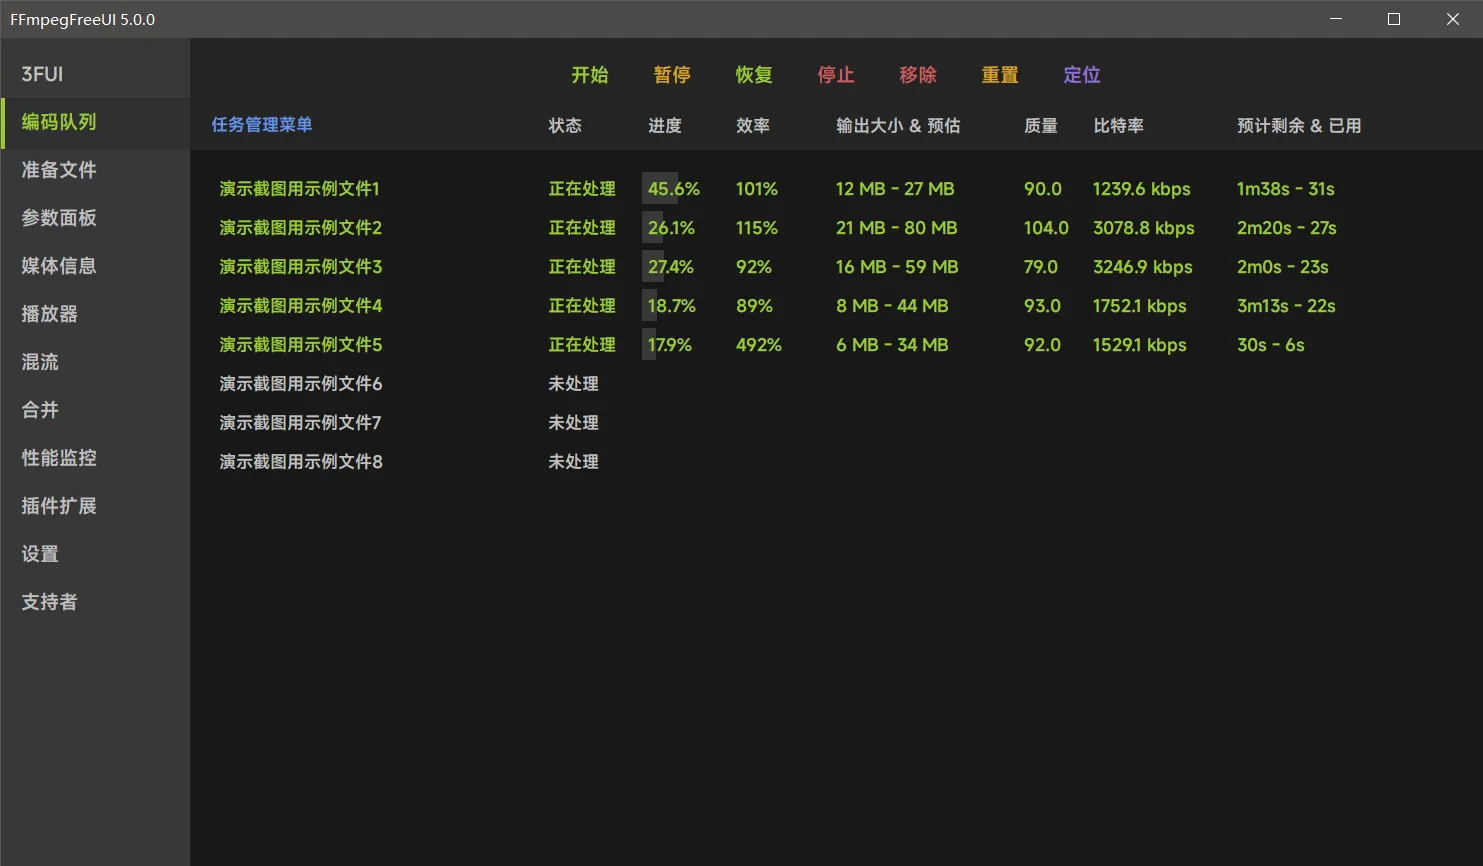
Task: Click the 重置 (Reset) button
Action: 999,75
